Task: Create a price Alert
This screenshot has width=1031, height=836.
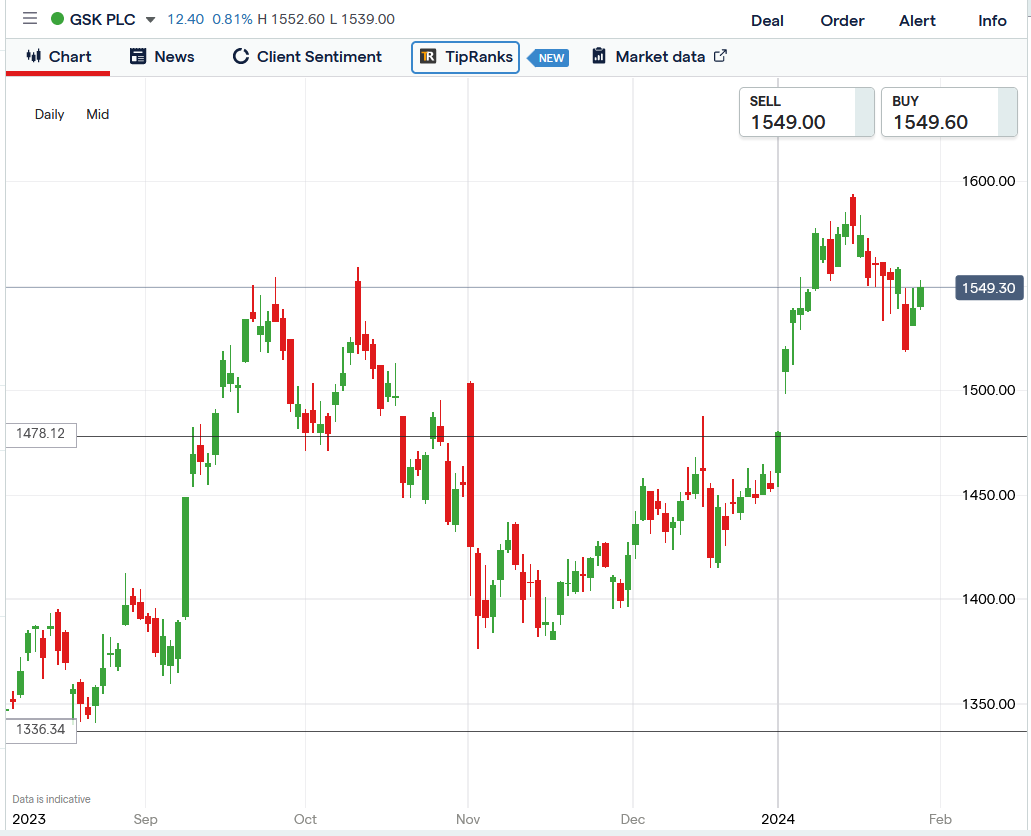Action: pyautogui.click(x=917, y=20)
